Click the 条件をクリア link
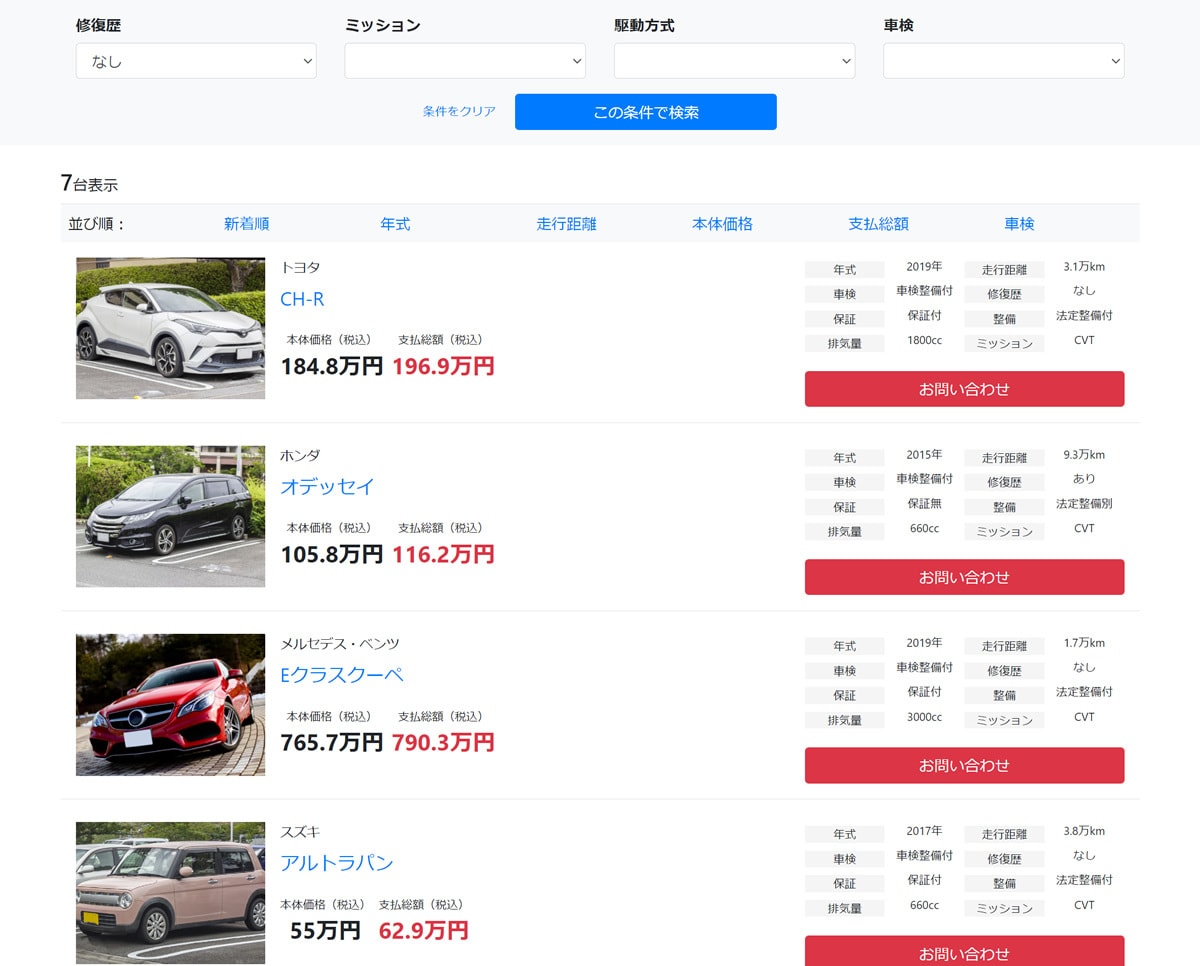 coord(459,112)
